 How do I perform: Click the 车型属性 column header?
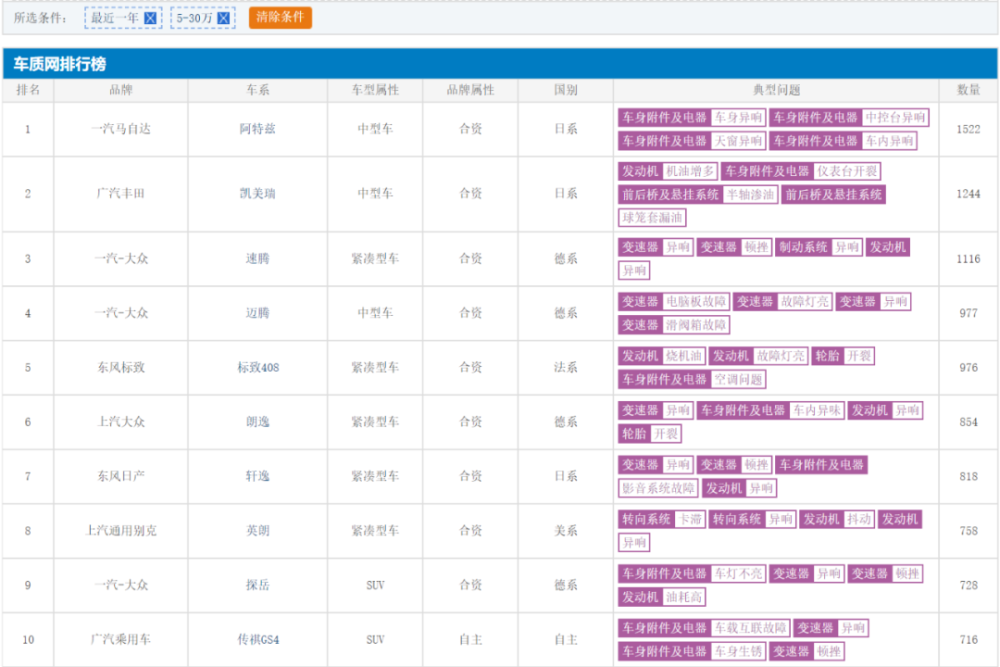(375, 90)
